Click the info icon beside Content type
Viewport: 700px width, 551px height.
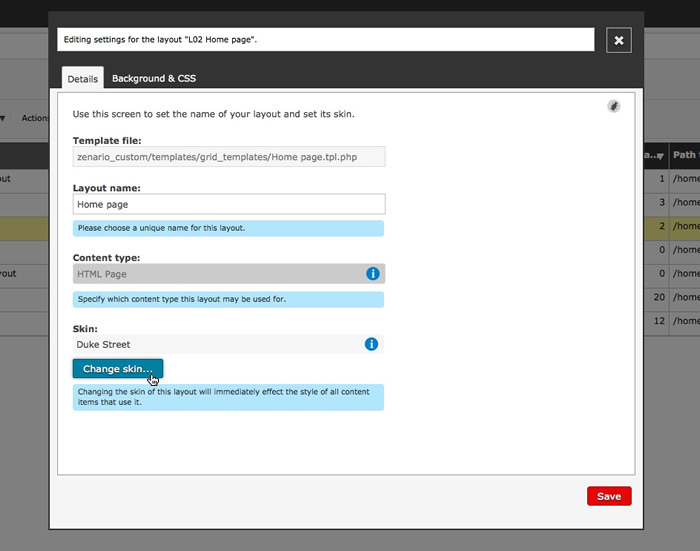pos(372,273)
